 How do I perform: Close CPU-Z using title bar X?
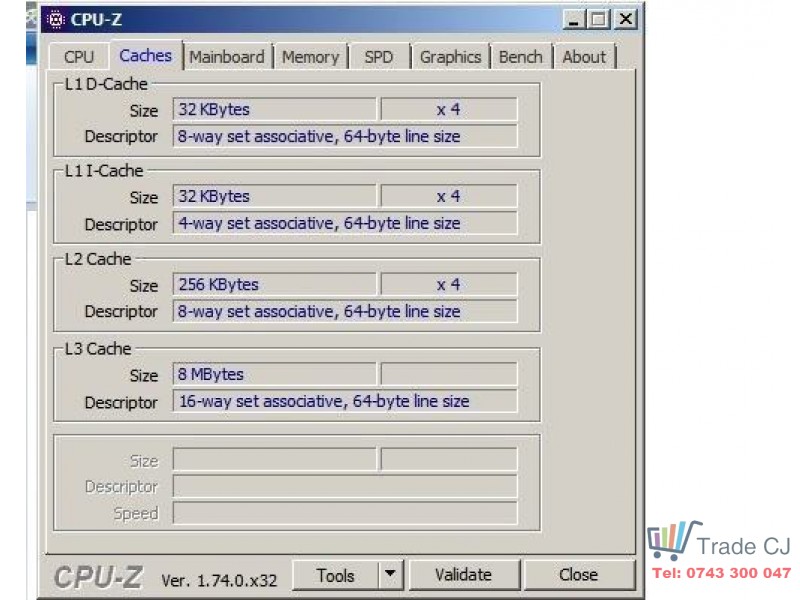[626, 20]
